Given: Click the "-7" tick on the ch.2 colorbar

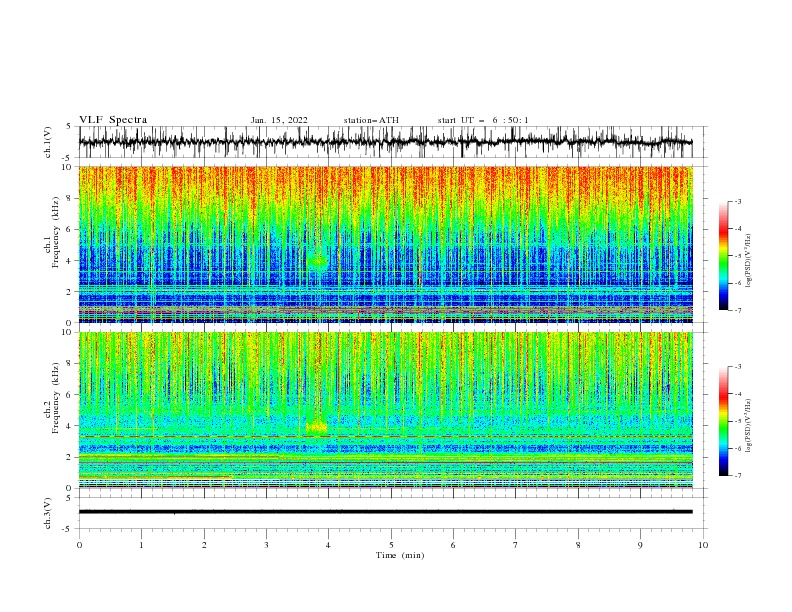Looking at the screenshot, I should click(x=738, y=476).
